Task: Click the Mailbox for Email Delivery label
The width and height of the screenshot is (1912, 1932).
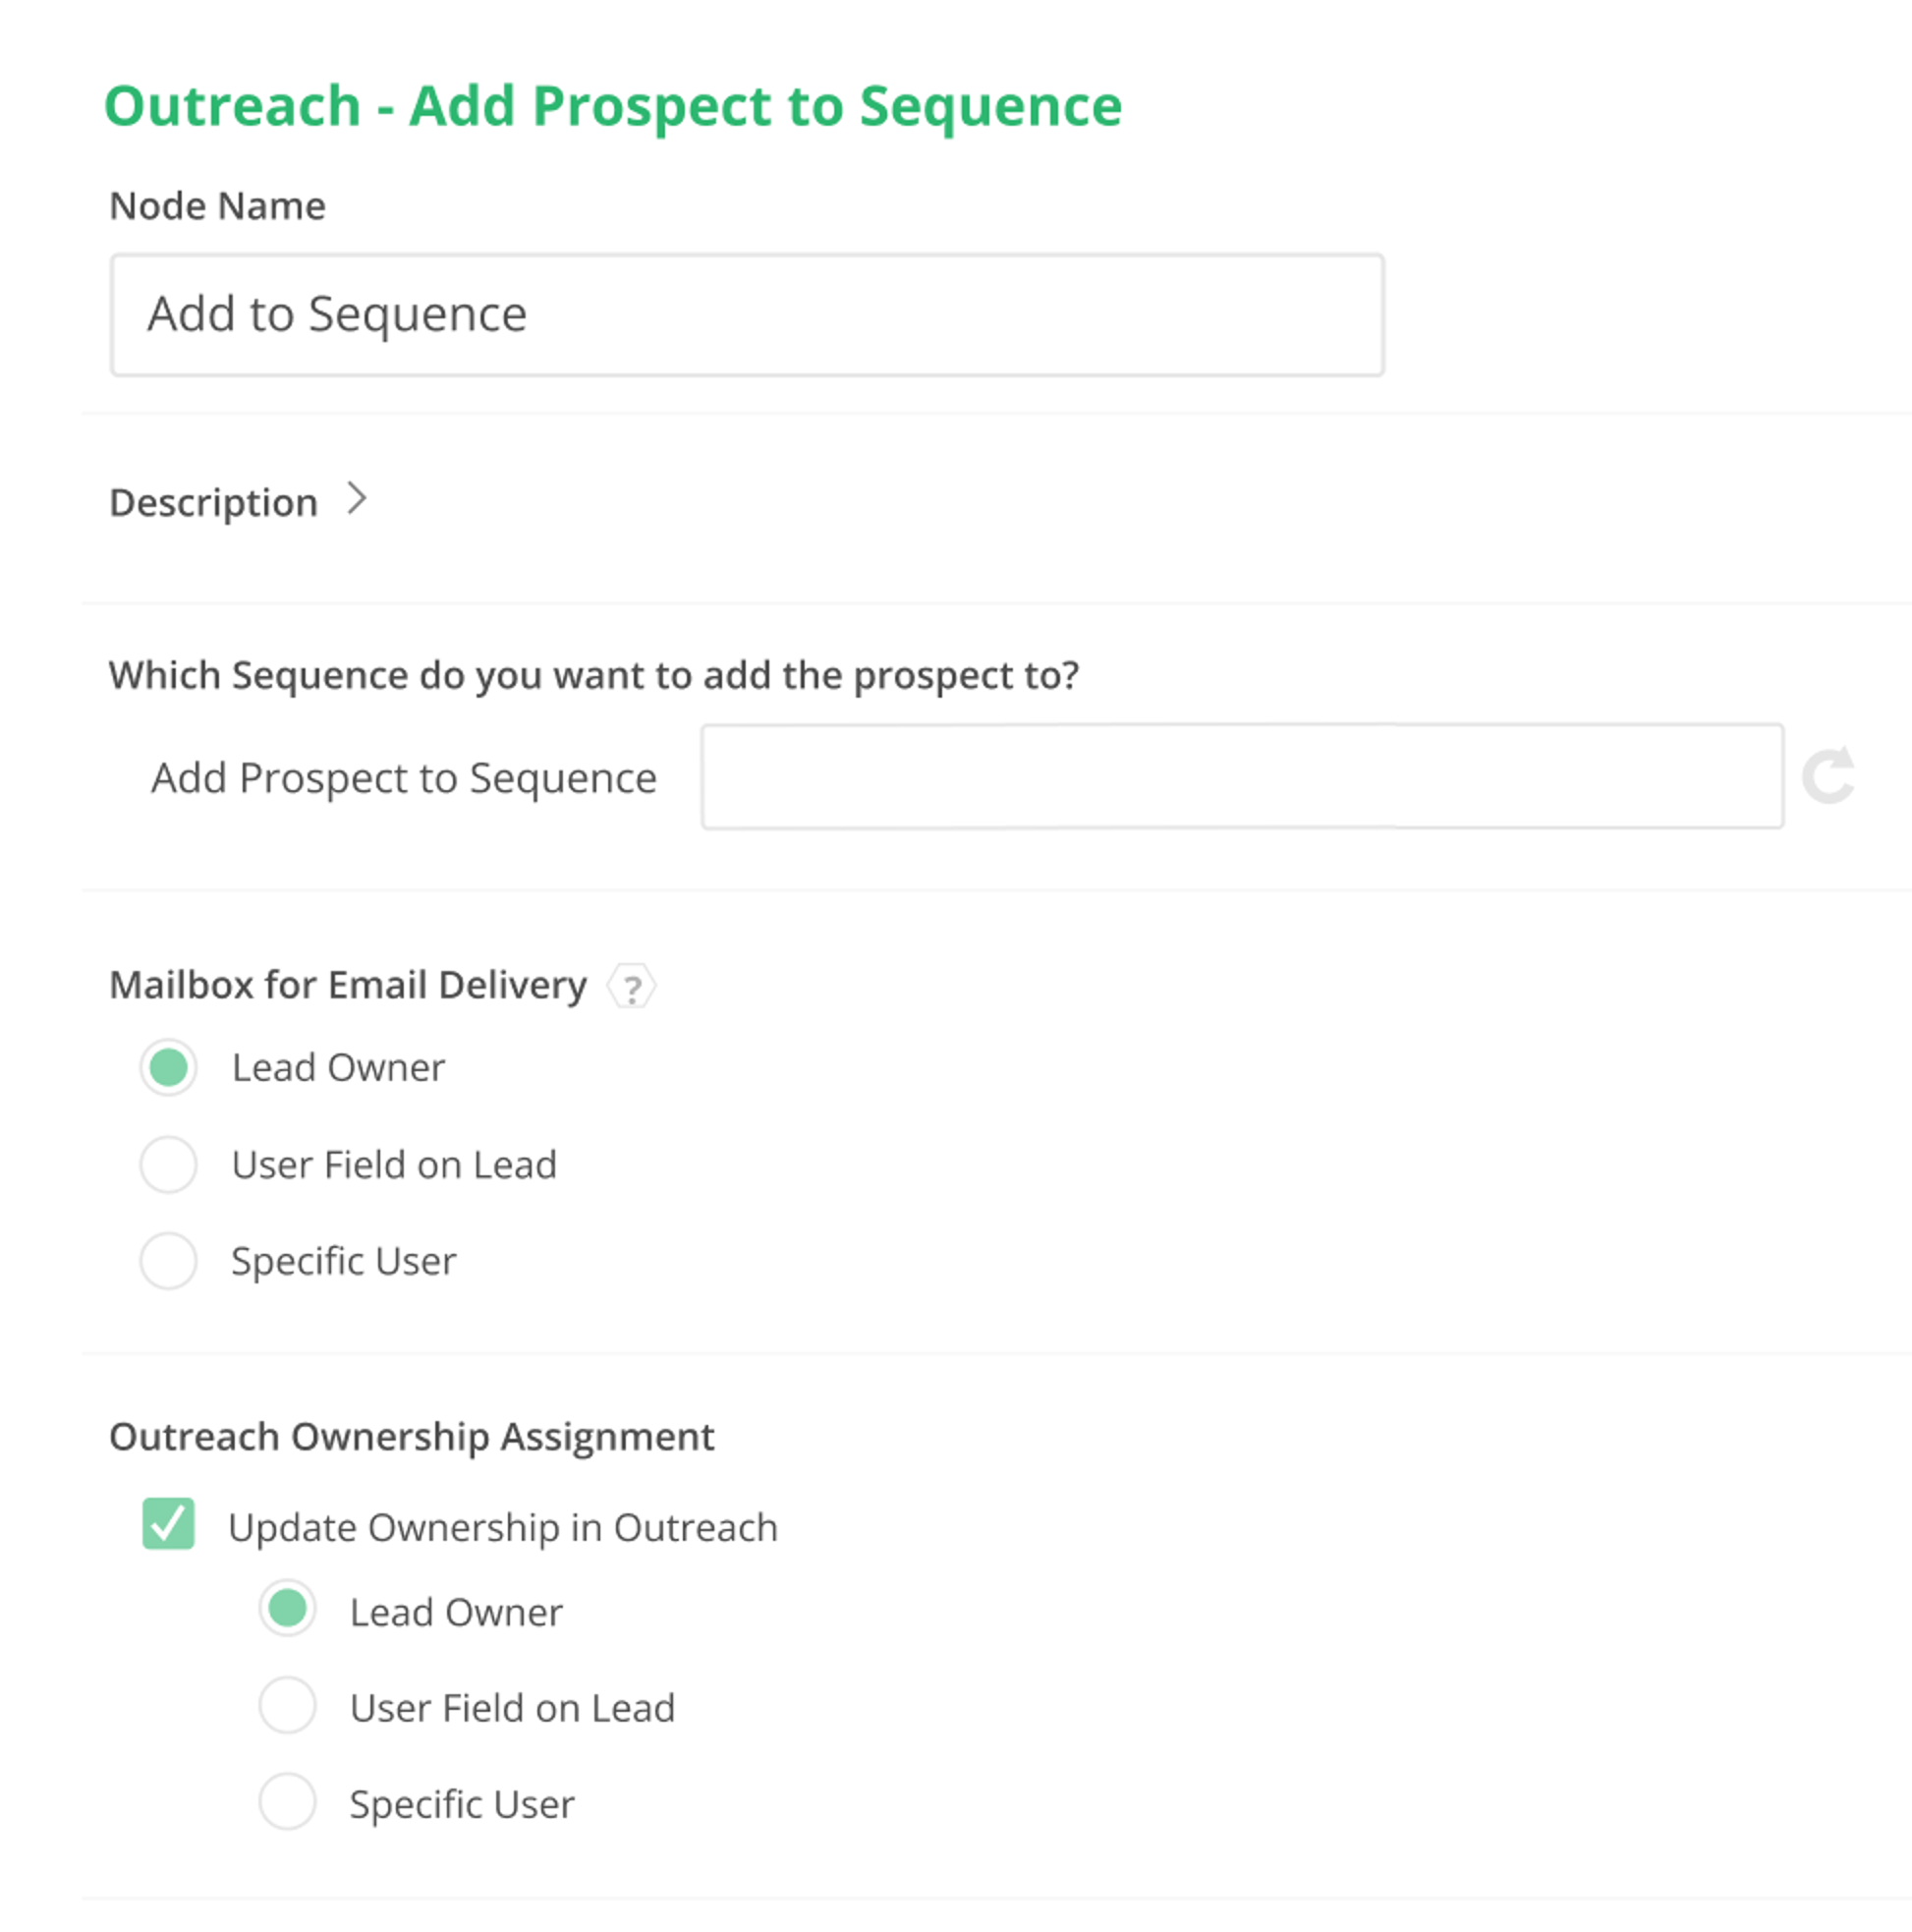Action: tap(348, 985)
